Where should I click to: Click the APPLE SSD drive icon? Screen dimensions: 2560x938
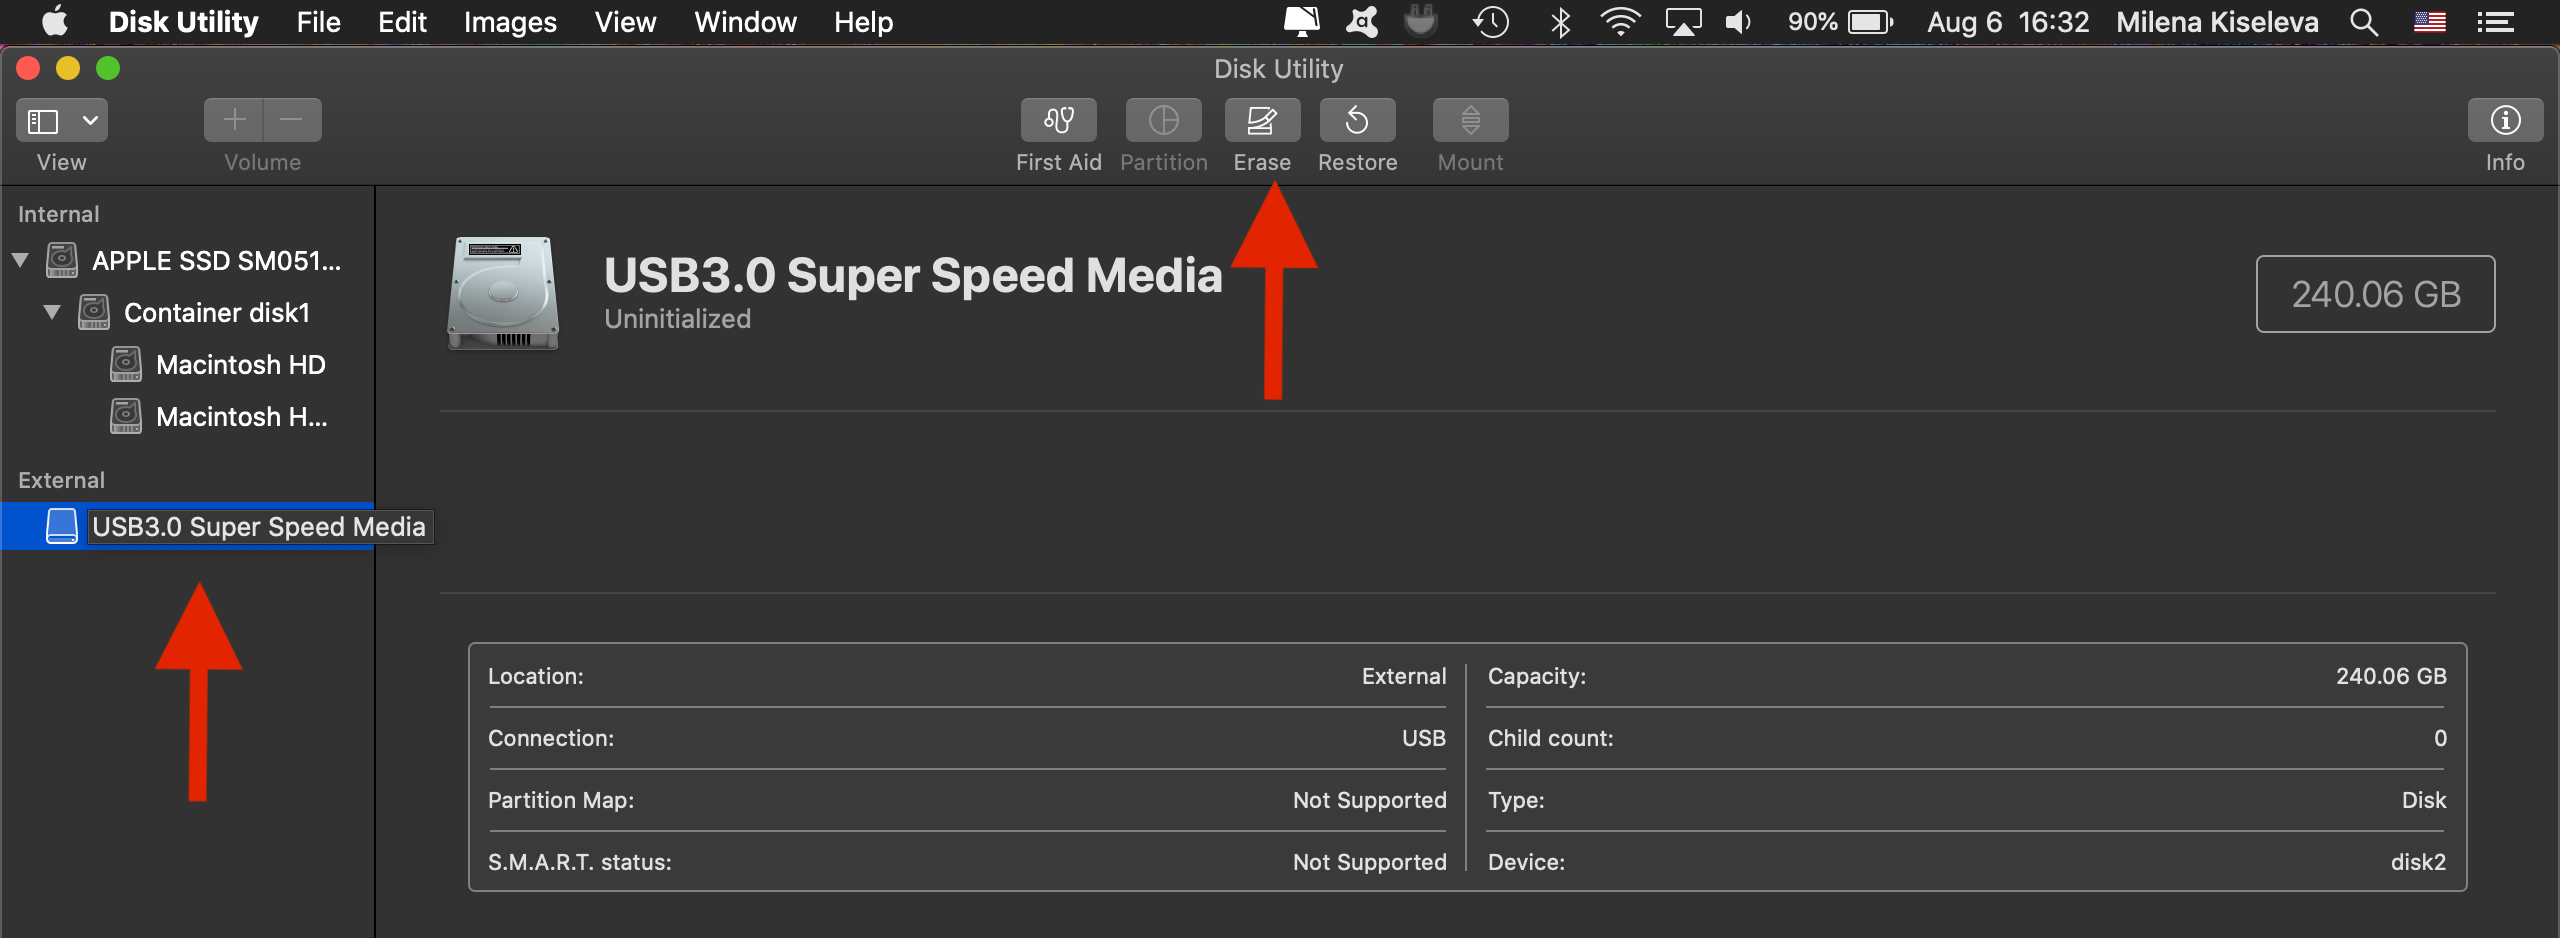62,260
